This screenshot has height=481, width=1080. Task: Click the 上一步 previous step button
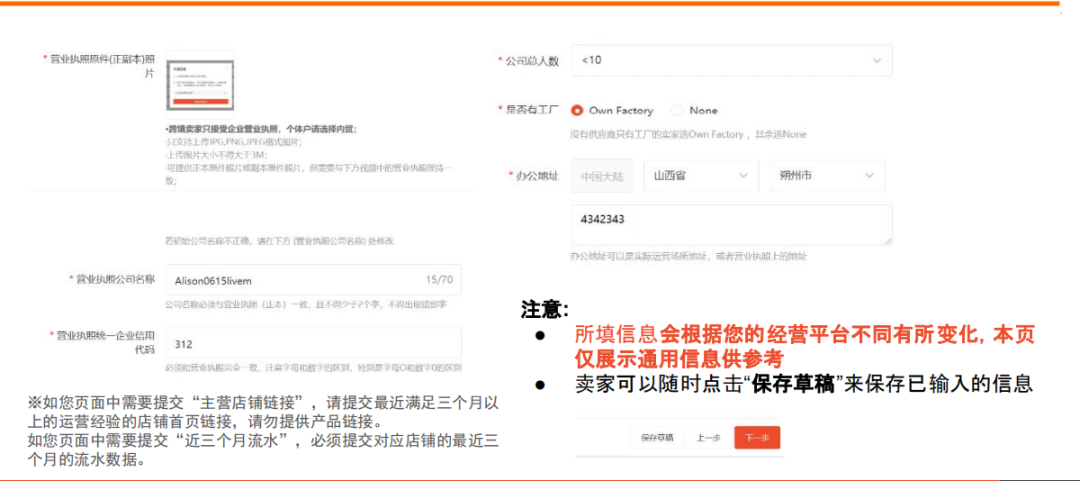(x=708, y=438)
